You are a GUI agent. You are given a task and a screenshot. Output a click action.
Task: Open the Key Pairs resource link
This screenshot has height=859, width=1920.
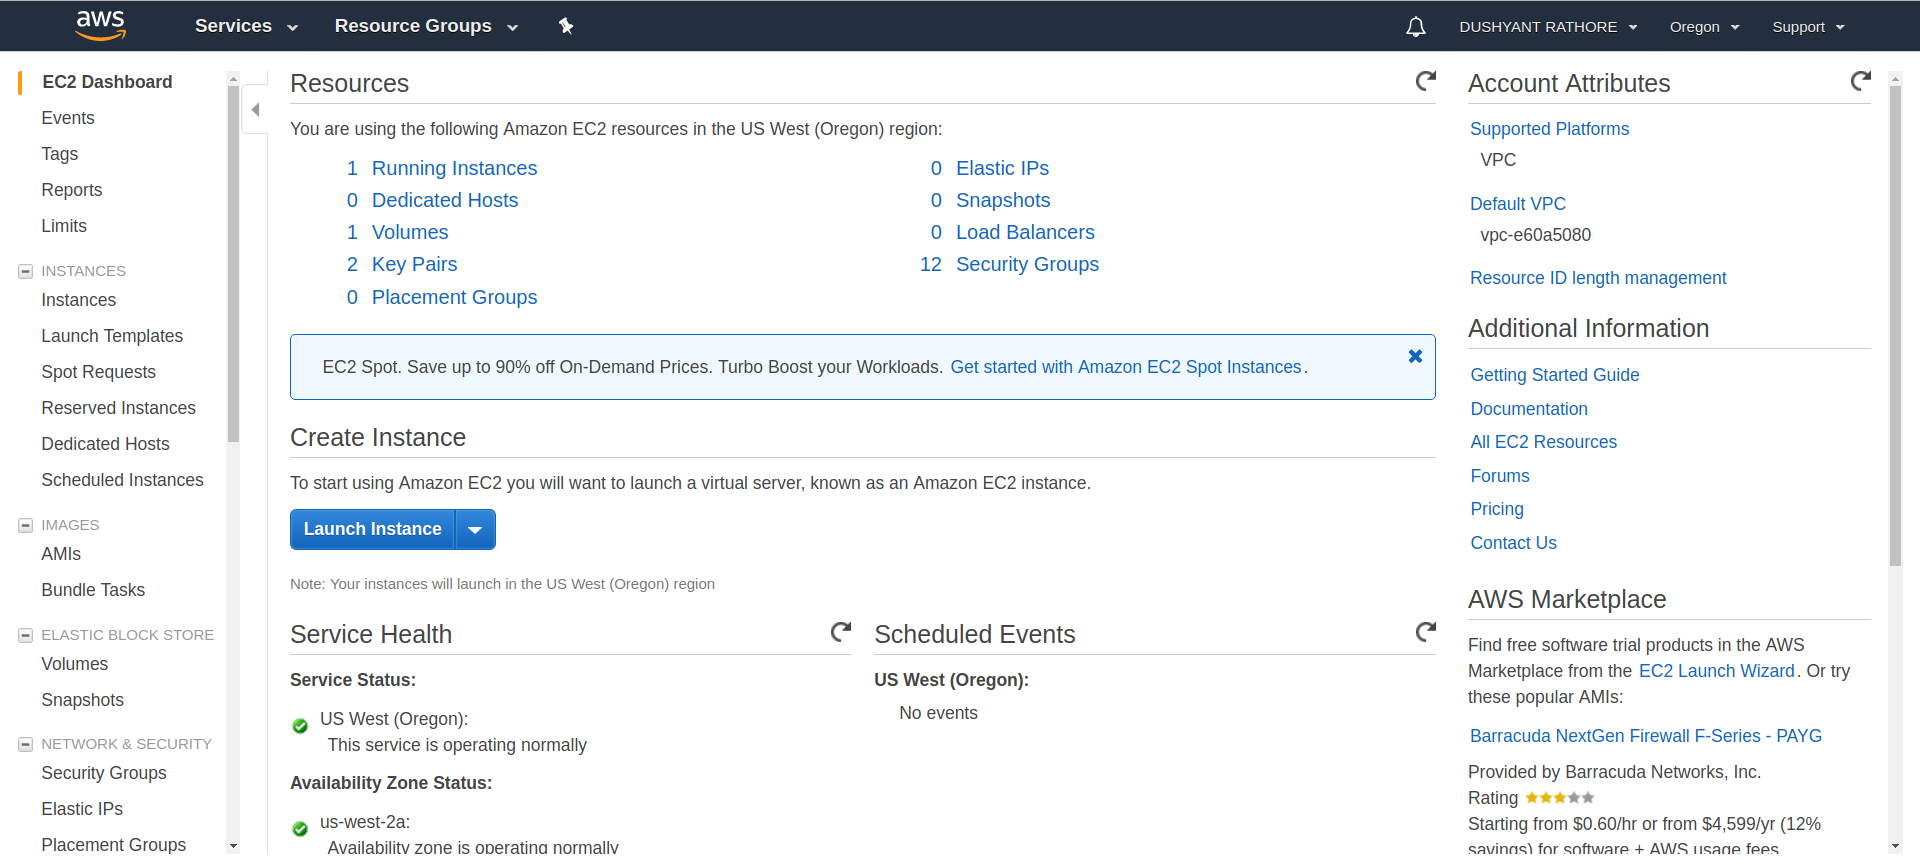(415, 264)
